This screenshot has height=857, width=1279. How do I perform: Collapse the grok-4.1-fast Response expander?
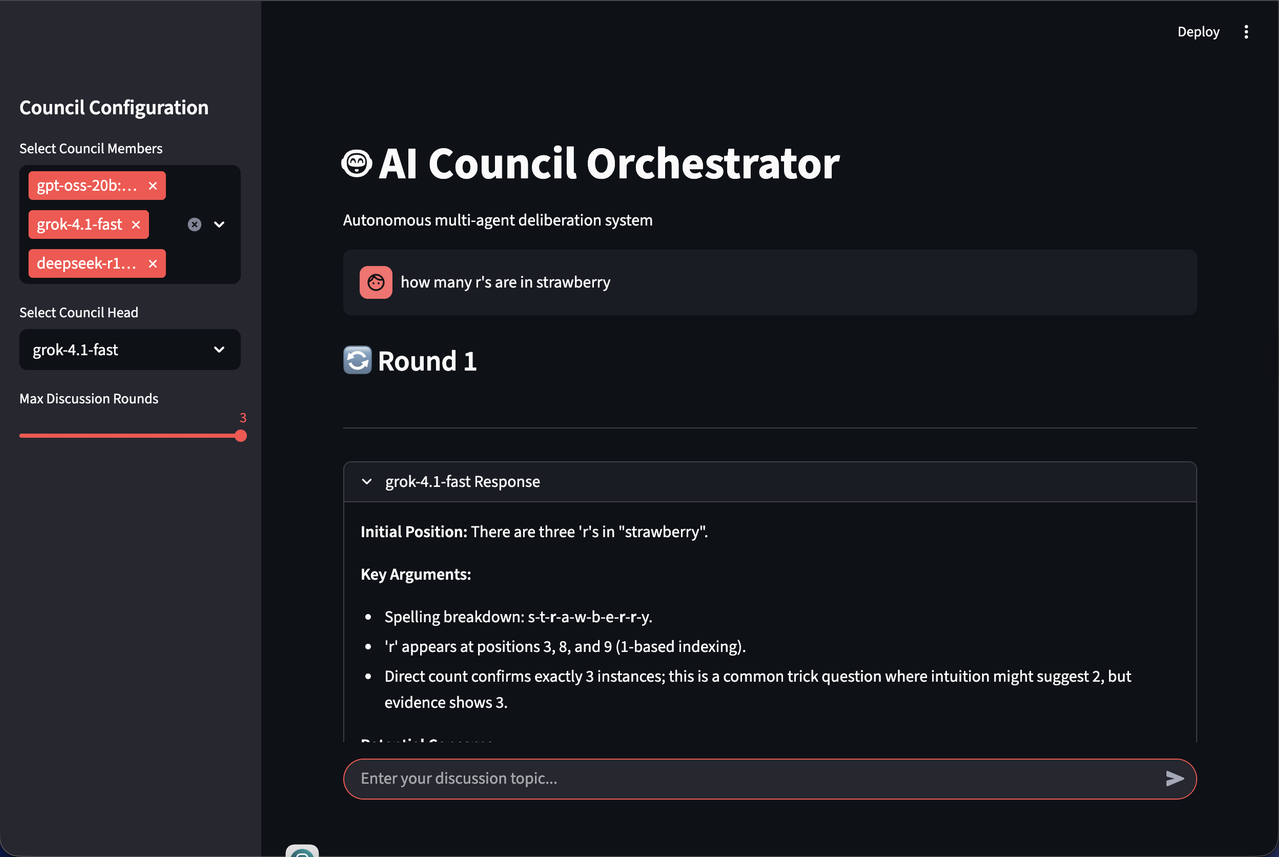pyautogui.click(x=769, y=482)
